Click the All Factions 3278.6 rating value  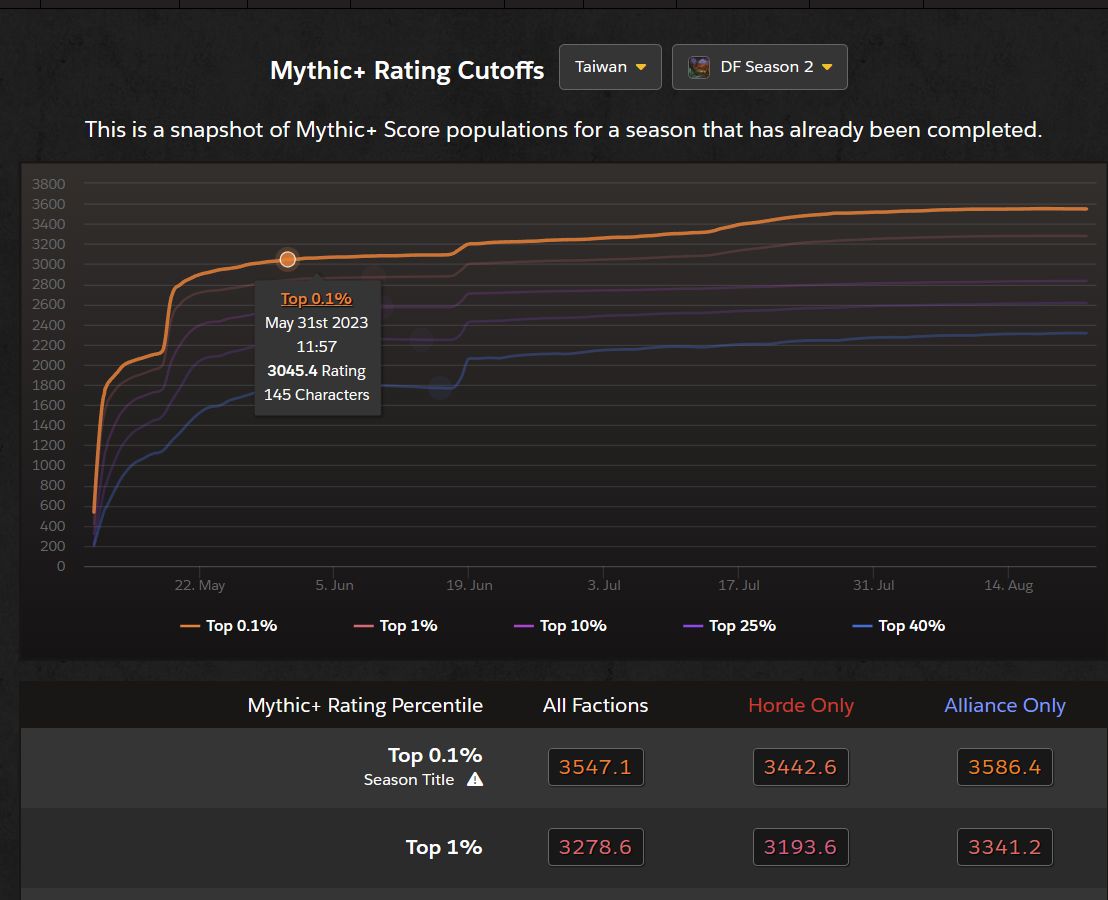point(595,847)
